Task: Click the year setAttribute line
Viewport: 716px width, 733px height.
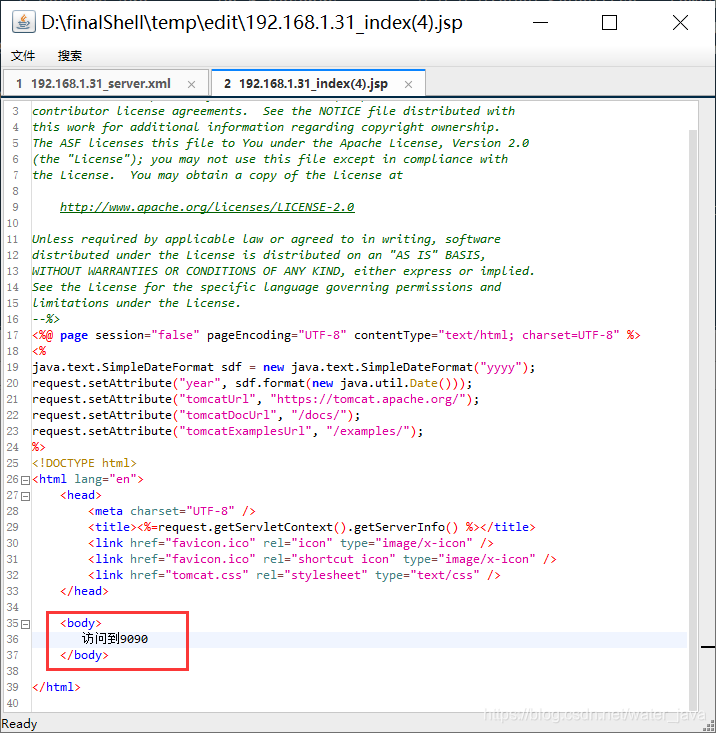Action: (252, 383)
